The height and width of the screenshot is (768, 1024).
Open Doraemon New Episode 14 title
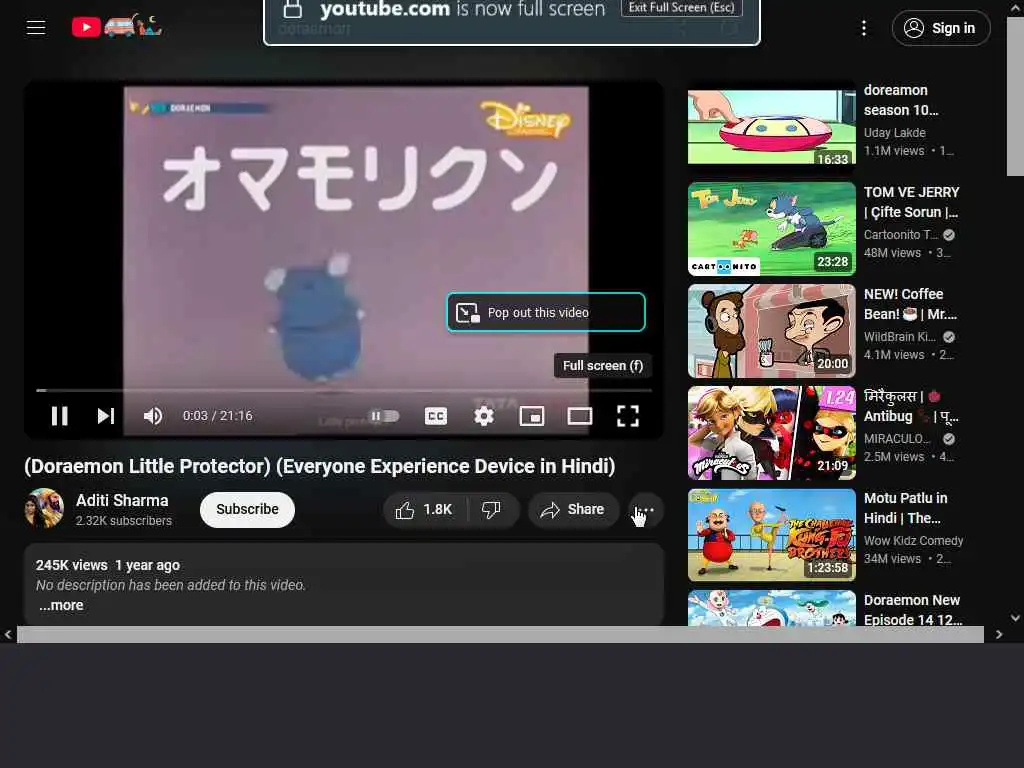(x=913, y=609)
